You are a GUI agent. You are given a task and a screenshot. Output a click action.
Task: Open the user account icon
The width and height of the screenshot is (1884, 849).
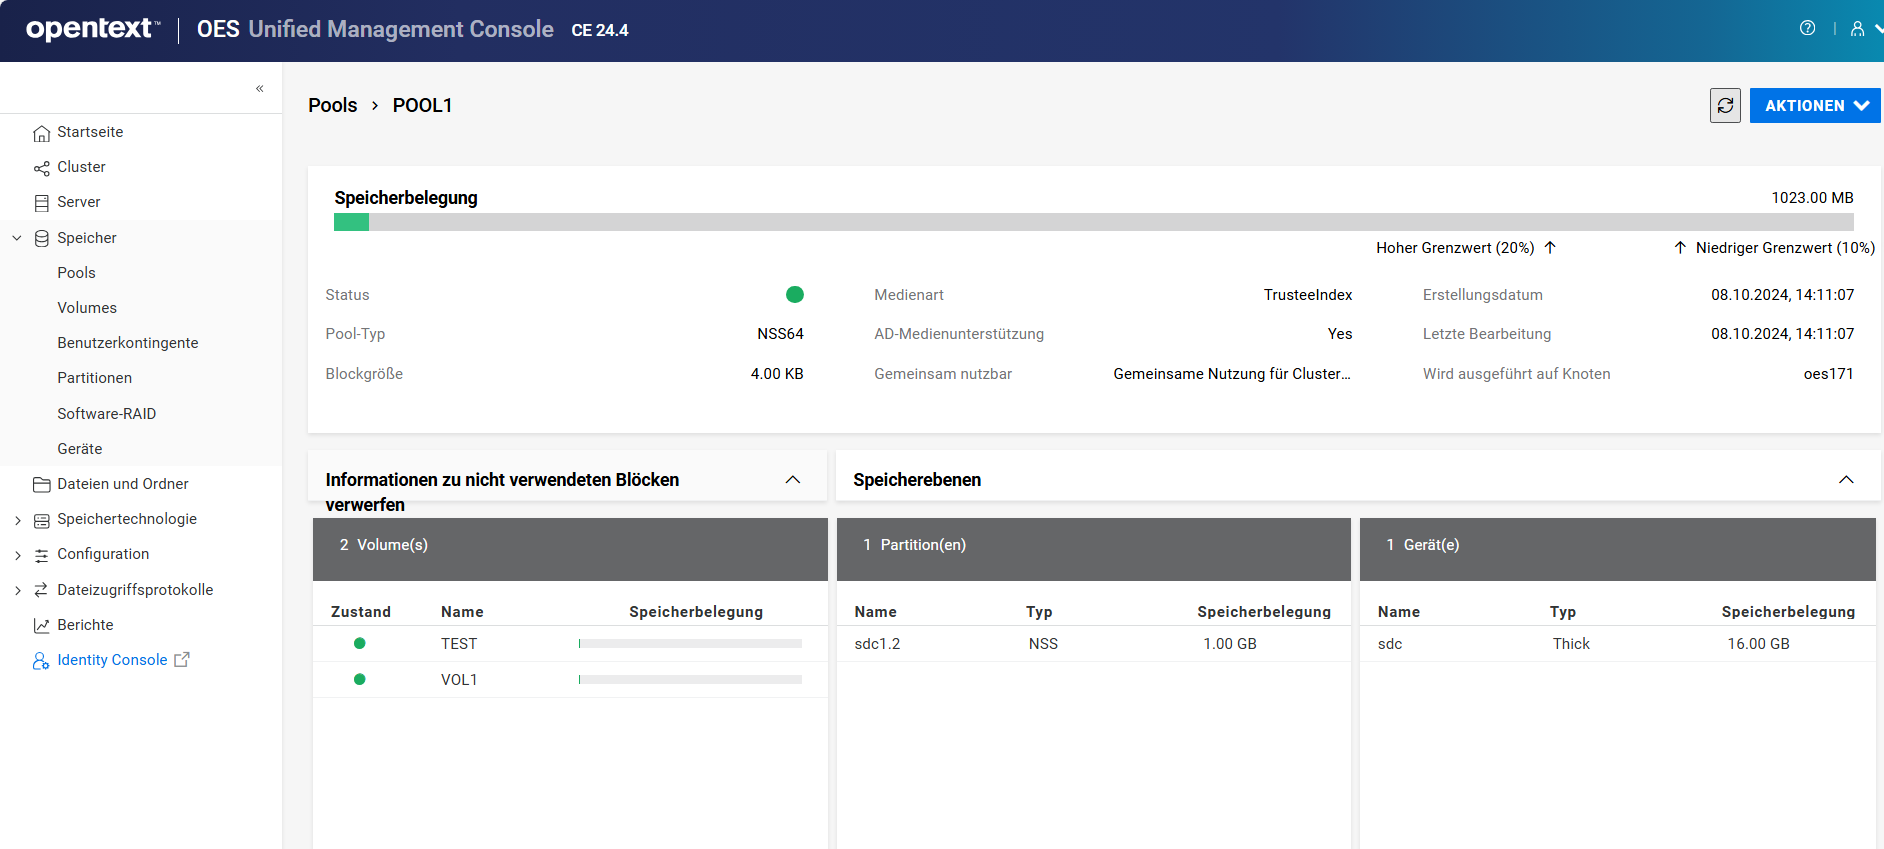coord(1857,29)
